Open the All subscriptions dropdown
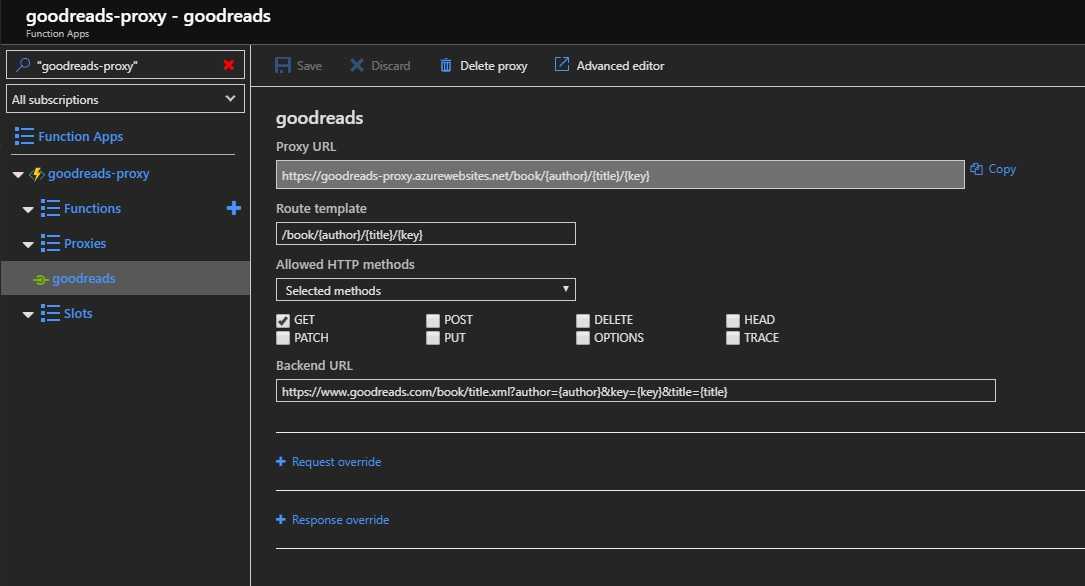 coord(125,99)
